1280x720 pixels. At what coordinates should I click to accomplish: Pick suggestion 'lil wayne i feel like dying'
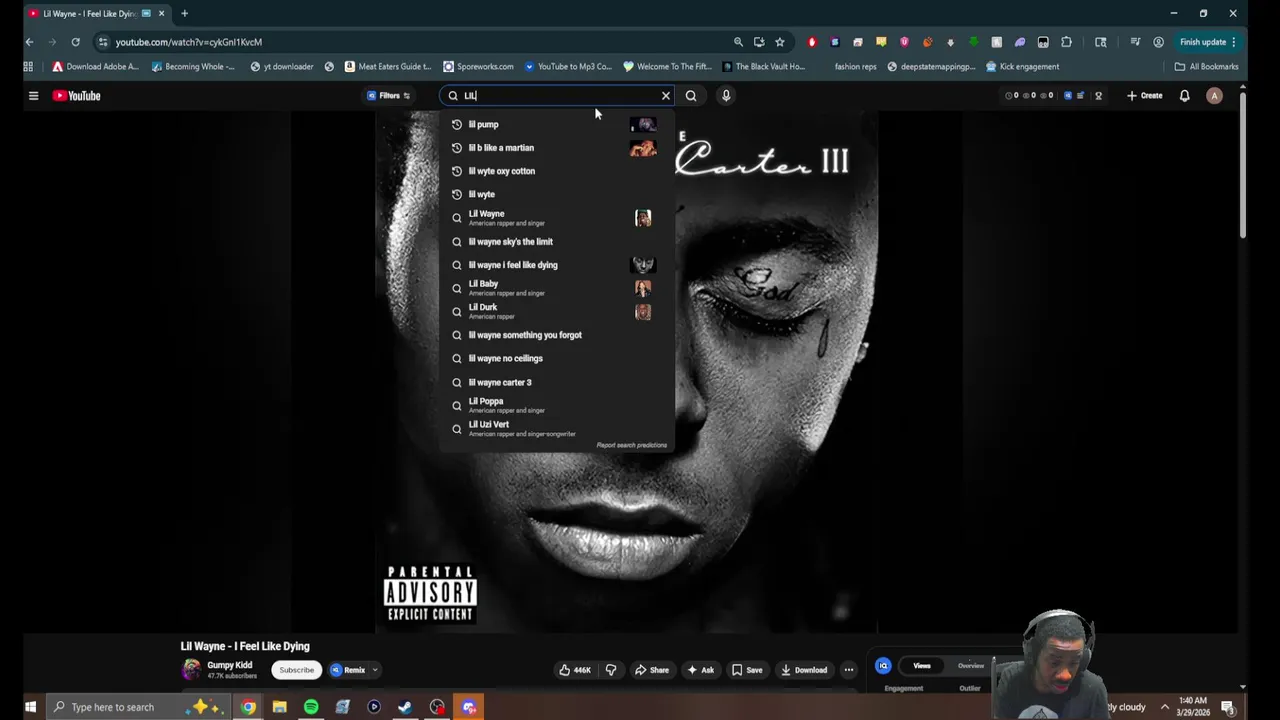(x=556, y=265)
